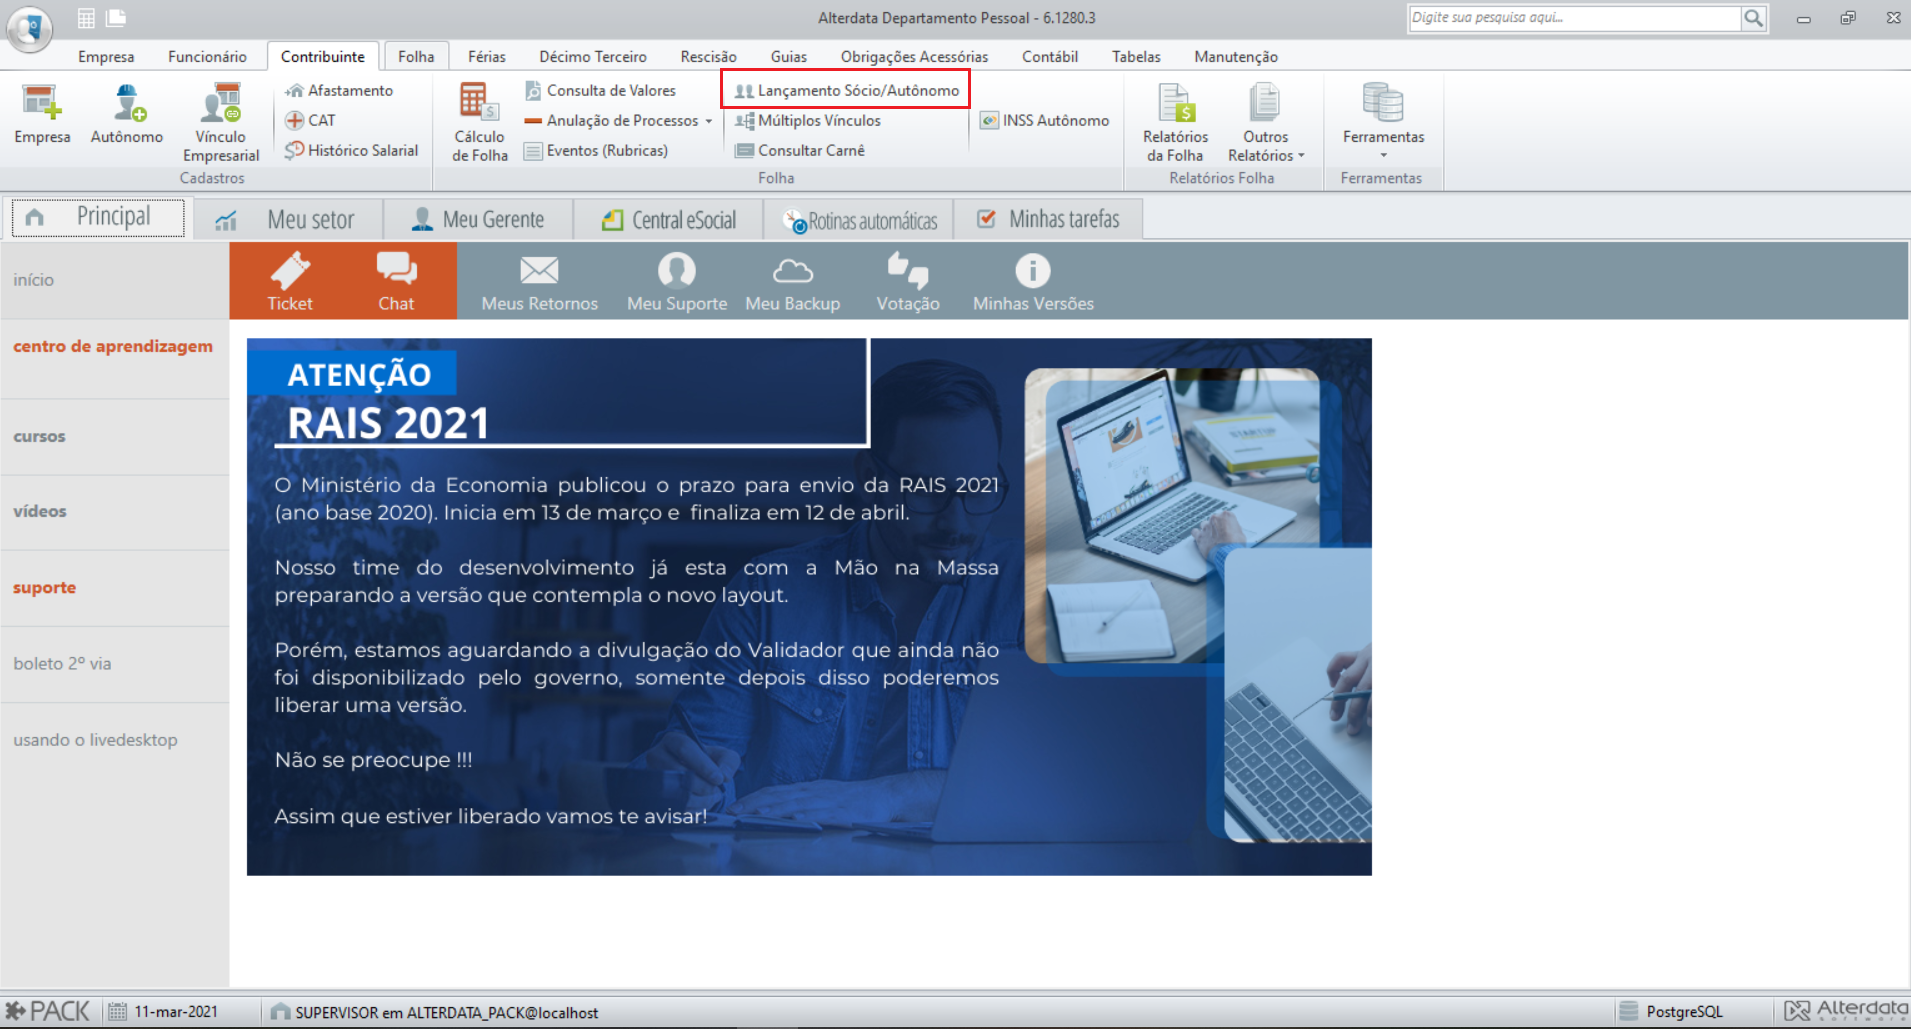Open Meu Suporte headset icon
This screenshot has height=1029, width=1911.
tap(677, 281)
